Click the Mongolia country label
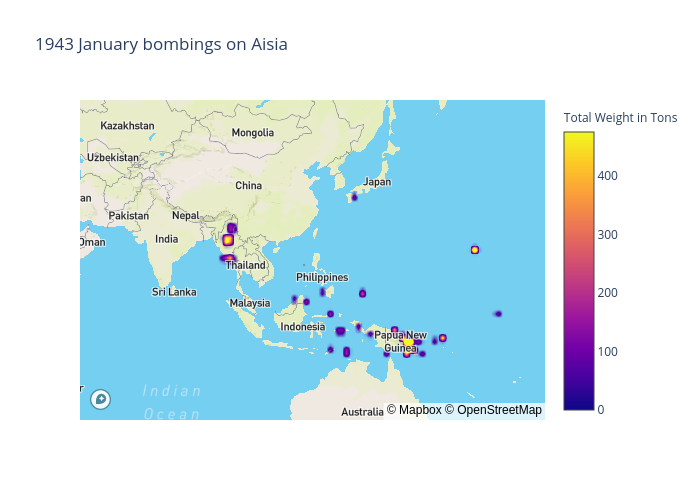Viewport: 700px width, 500px height. 252,132
